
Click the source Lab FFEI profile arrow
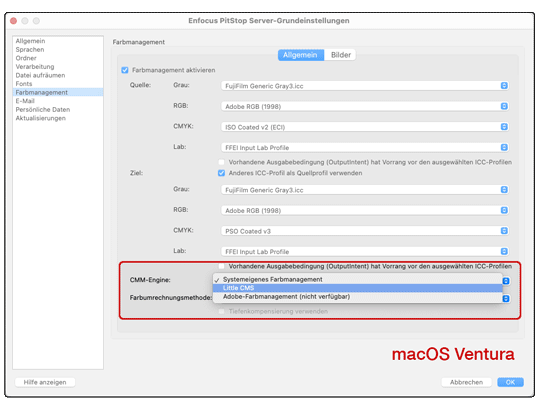tap(504, 147)
